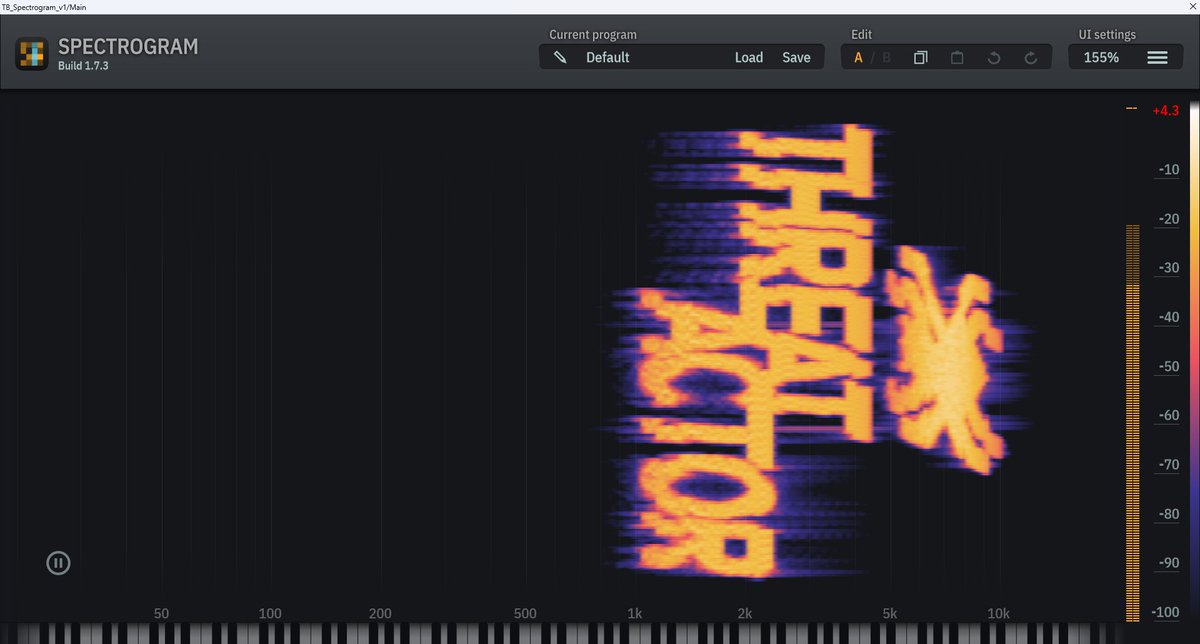Click the copy settings icon
This screenshot has width=1200, height=644.
[921, 57]
